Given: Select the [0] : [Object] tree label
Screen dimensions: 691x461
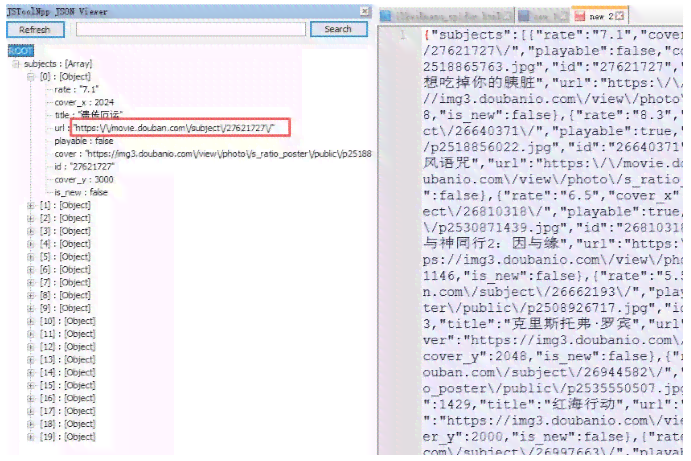Looking at the screenshot, I should click(65, 77).
